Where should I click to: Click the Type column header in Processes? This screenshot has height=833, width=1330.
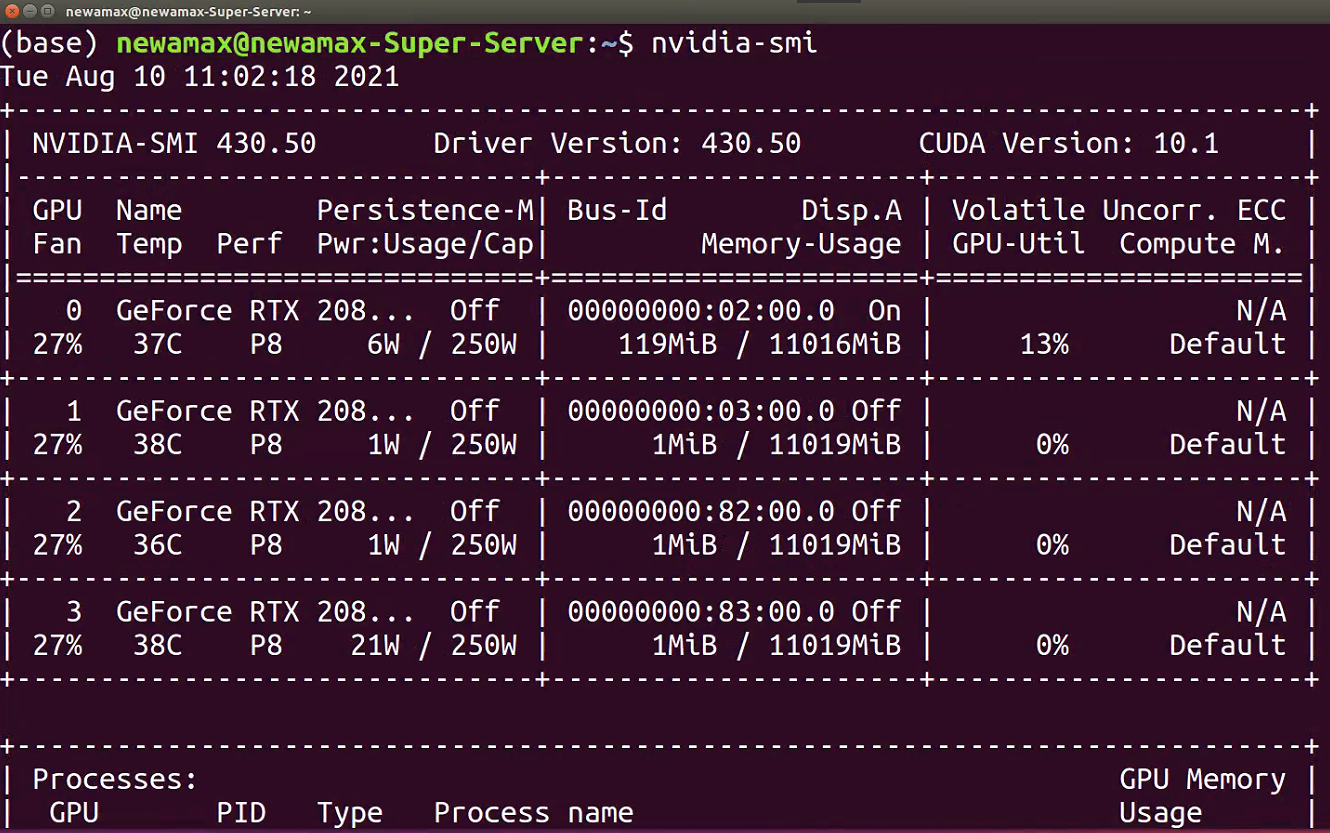click(350, 812)
